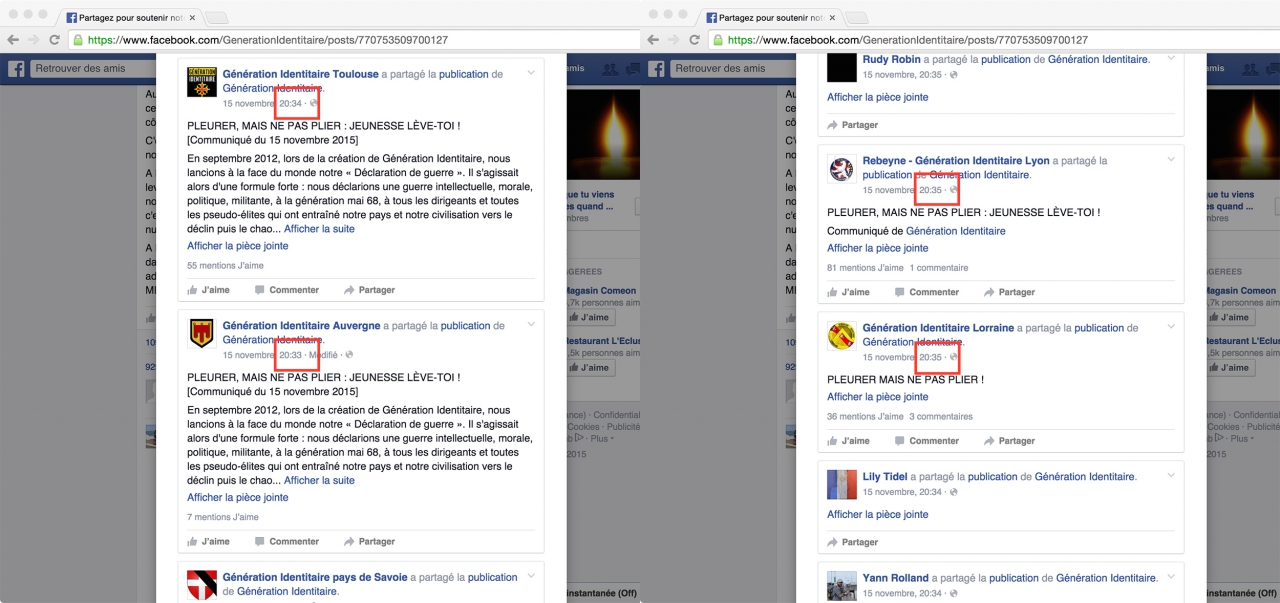The image size is (1280, 603).
Task: Select the 'Partagez pour soutenir' tab in right window
Action: tap(770, 17)
